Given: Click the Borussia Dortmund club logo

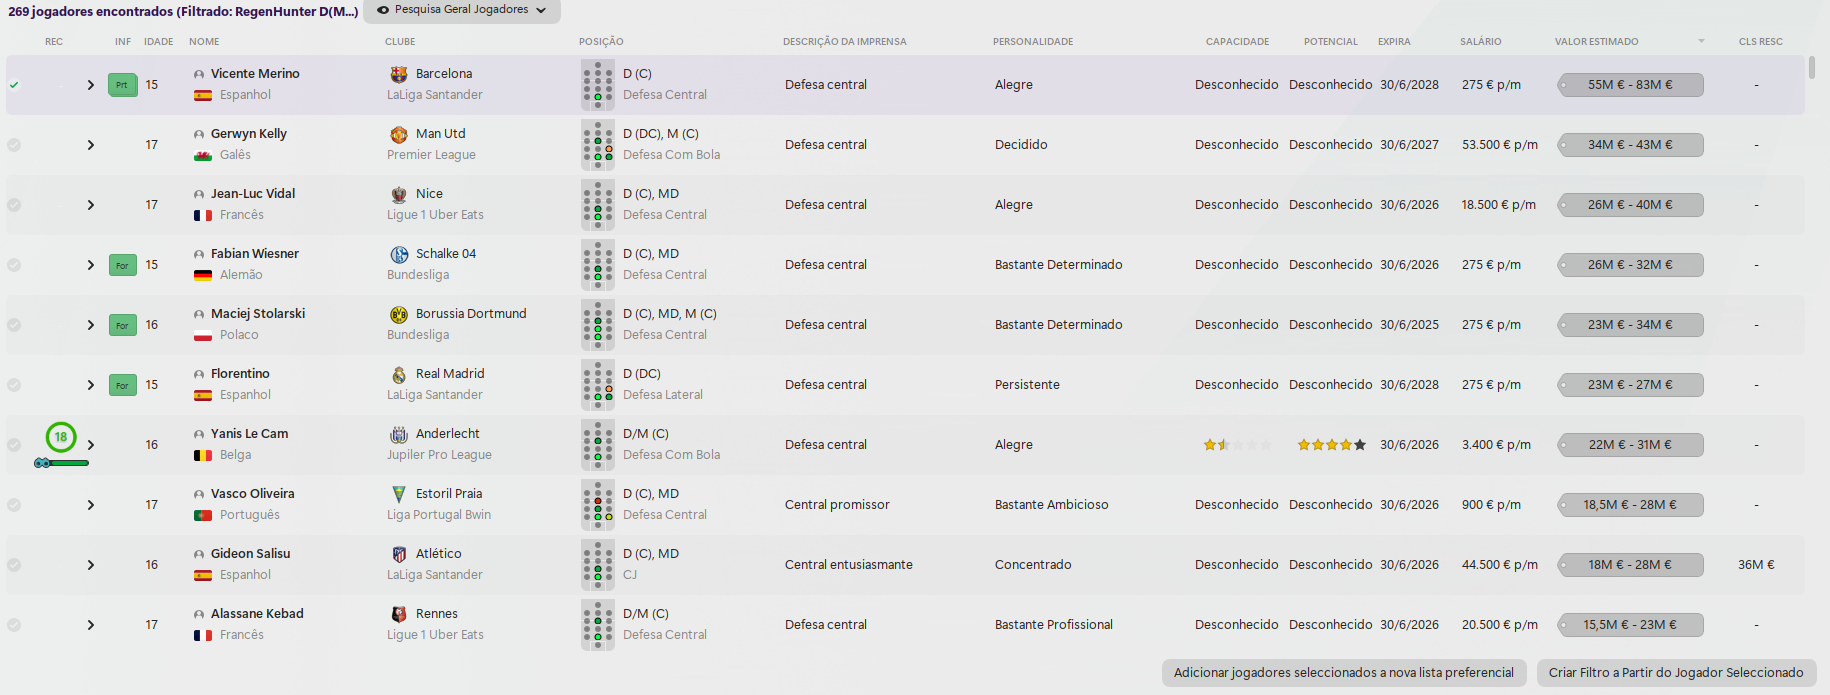Looking at the screenshot, I should [x=399, y=314].
